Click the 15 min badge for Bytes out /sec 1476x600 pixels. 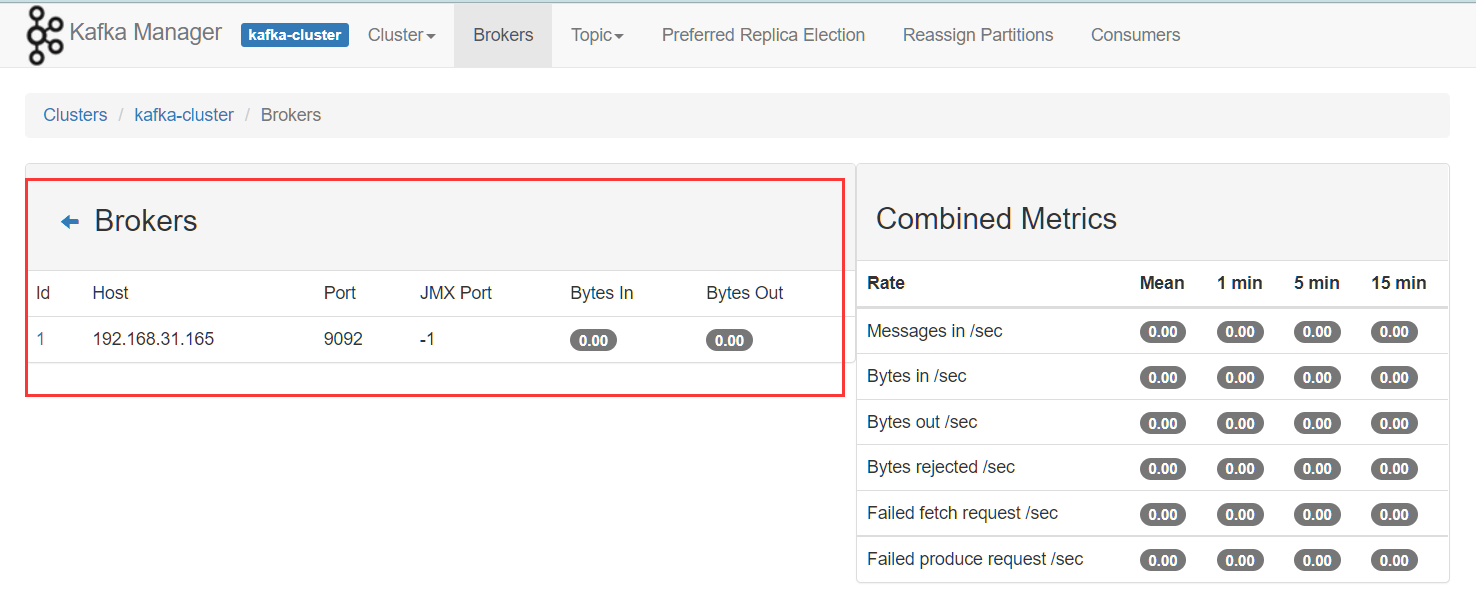(x=1394, y=422)
